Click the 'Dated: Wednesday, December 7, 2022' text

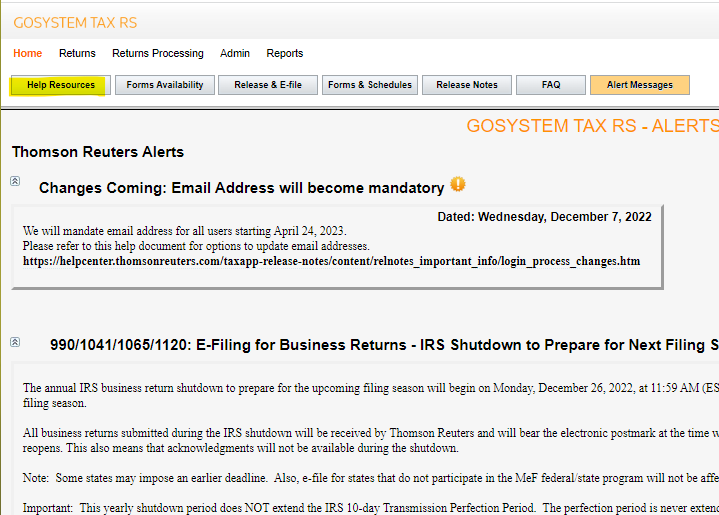point(544,216)
